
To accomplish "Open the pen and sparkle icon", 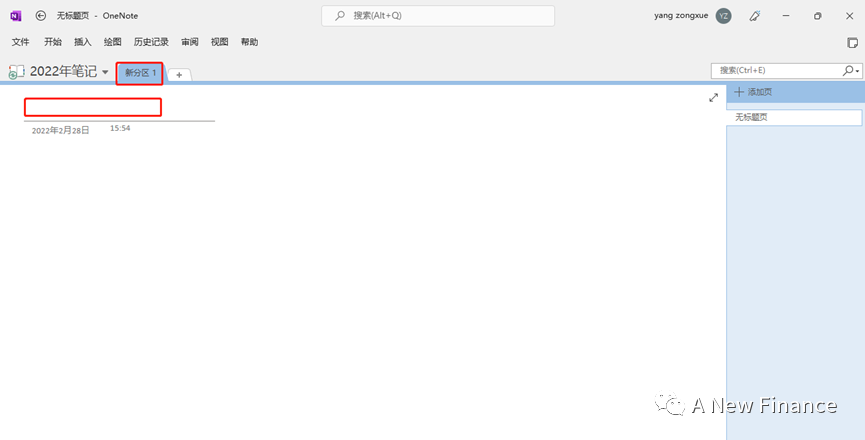I will click(x=755, y=16).
